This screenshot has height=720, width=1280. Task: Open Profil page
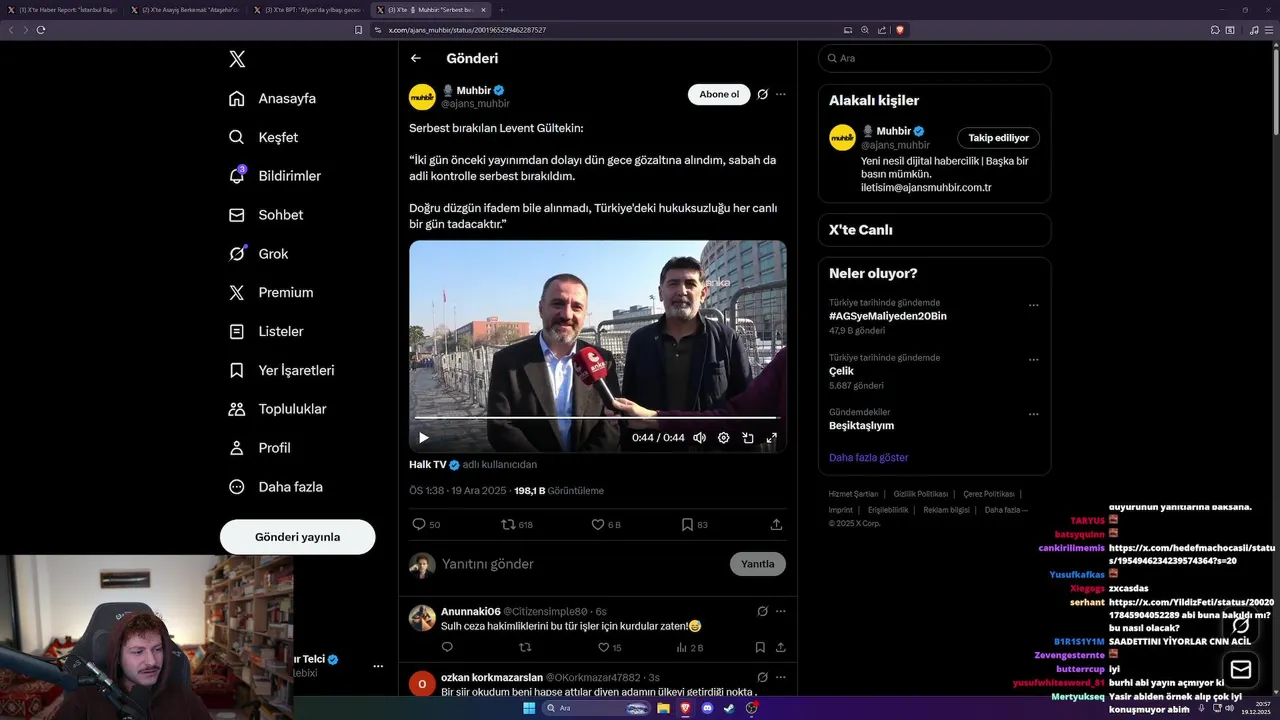(260, 448)
